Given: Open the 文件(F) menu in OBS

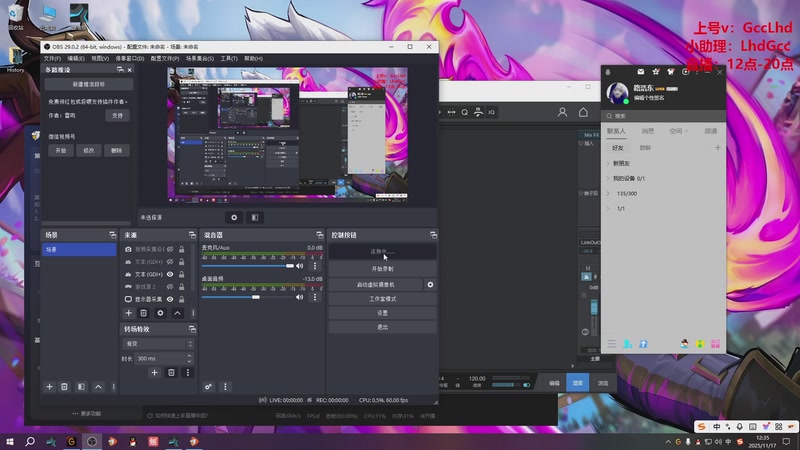Looking at the screenshot, I should click(52, 59).
